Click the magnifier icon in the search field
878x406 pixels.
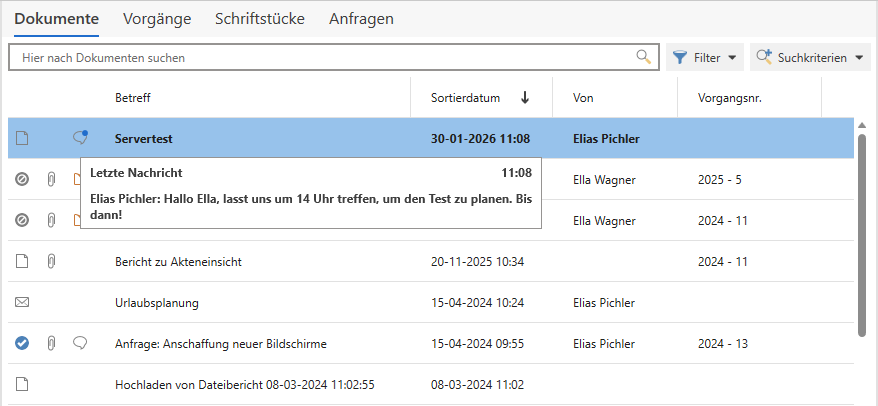click(644, 57)
